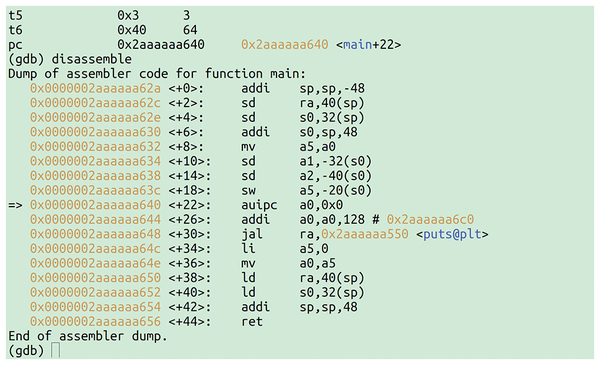The image size is (600, 365).
Task: Click the End of assembler dump line
Action: (x=88, y=336)
